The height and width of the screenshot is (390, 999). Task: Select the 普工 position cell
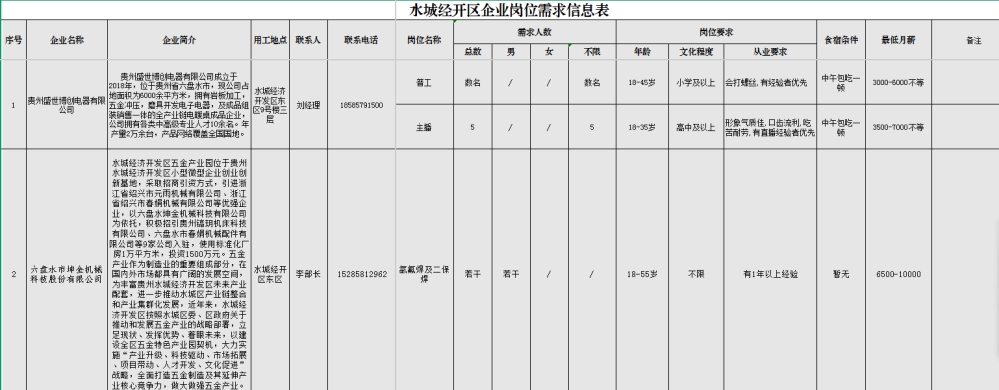click(x=424, y=82)
